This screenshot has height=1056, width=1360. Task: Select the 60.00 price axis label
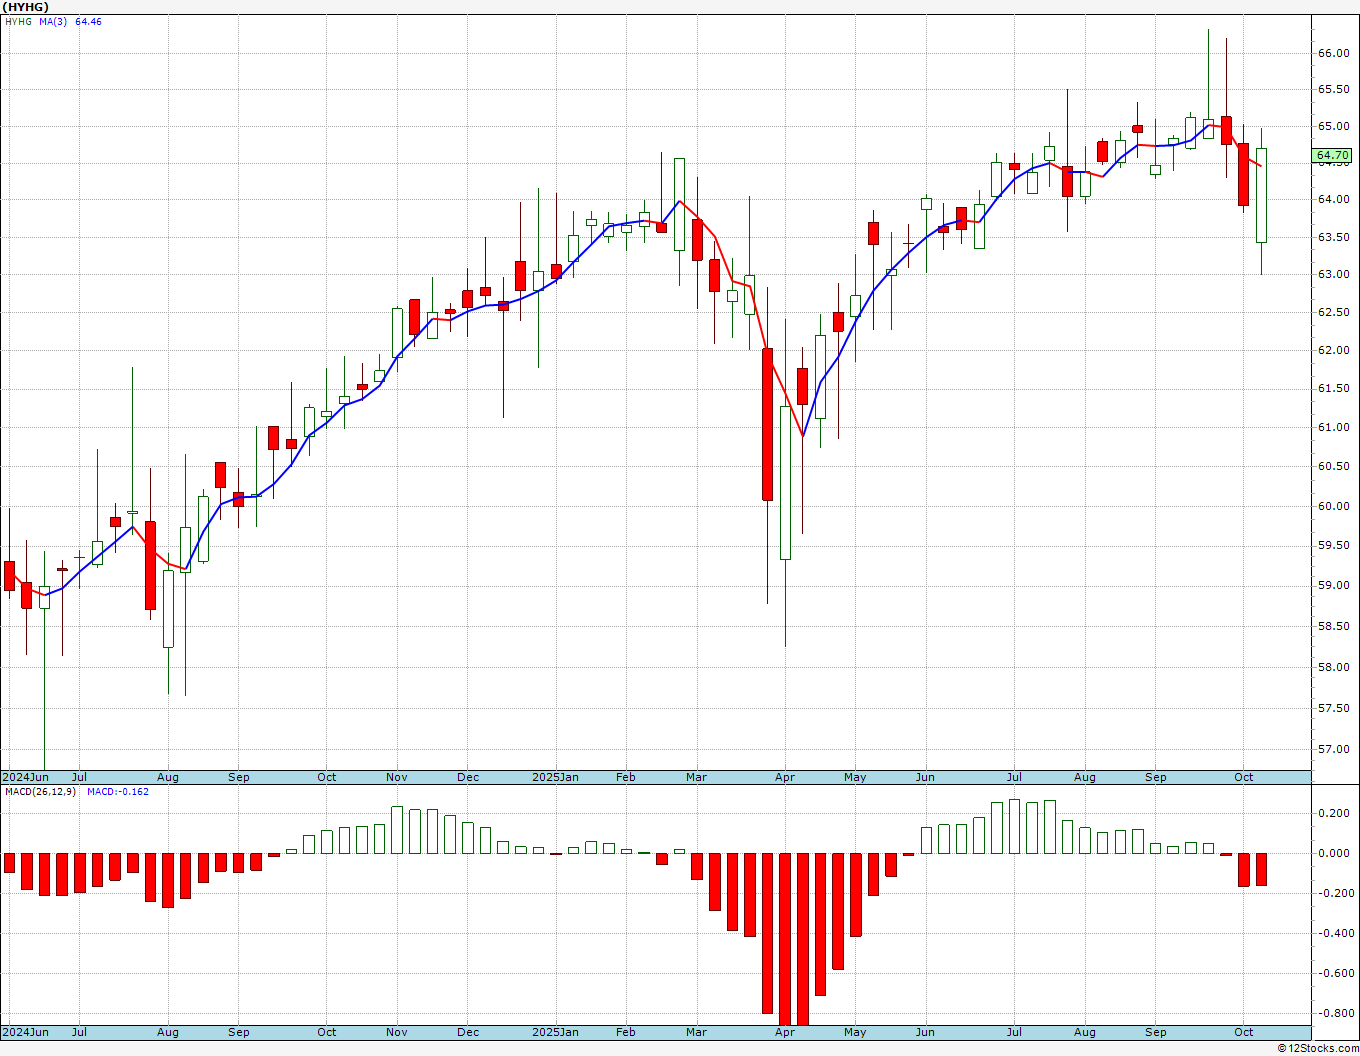(1333, 507)
